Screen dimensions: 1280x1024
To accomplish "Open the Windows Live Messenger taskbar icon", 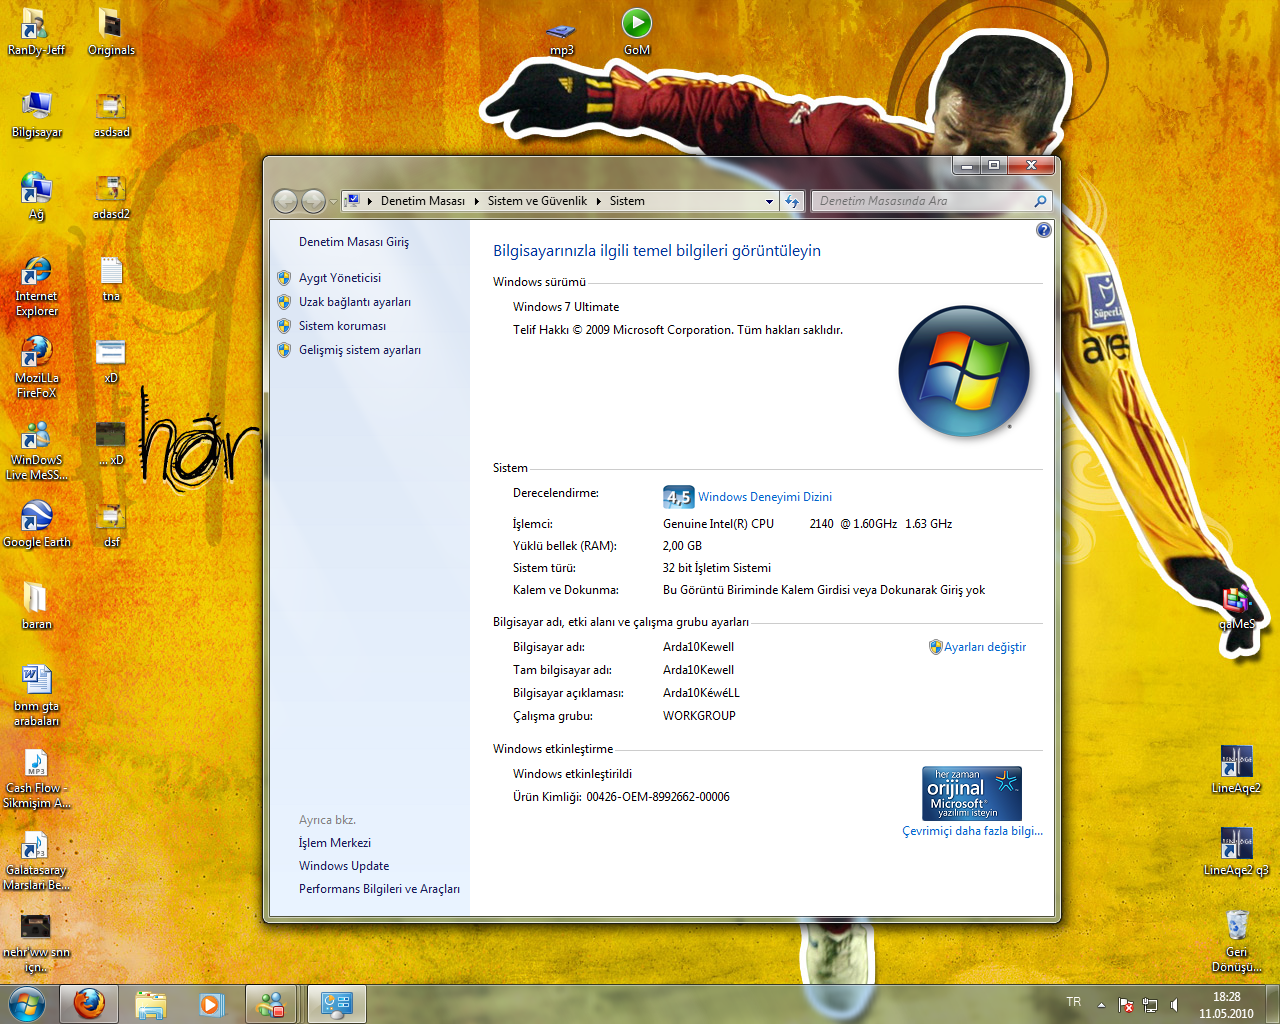I will [x=270, y=1004].
